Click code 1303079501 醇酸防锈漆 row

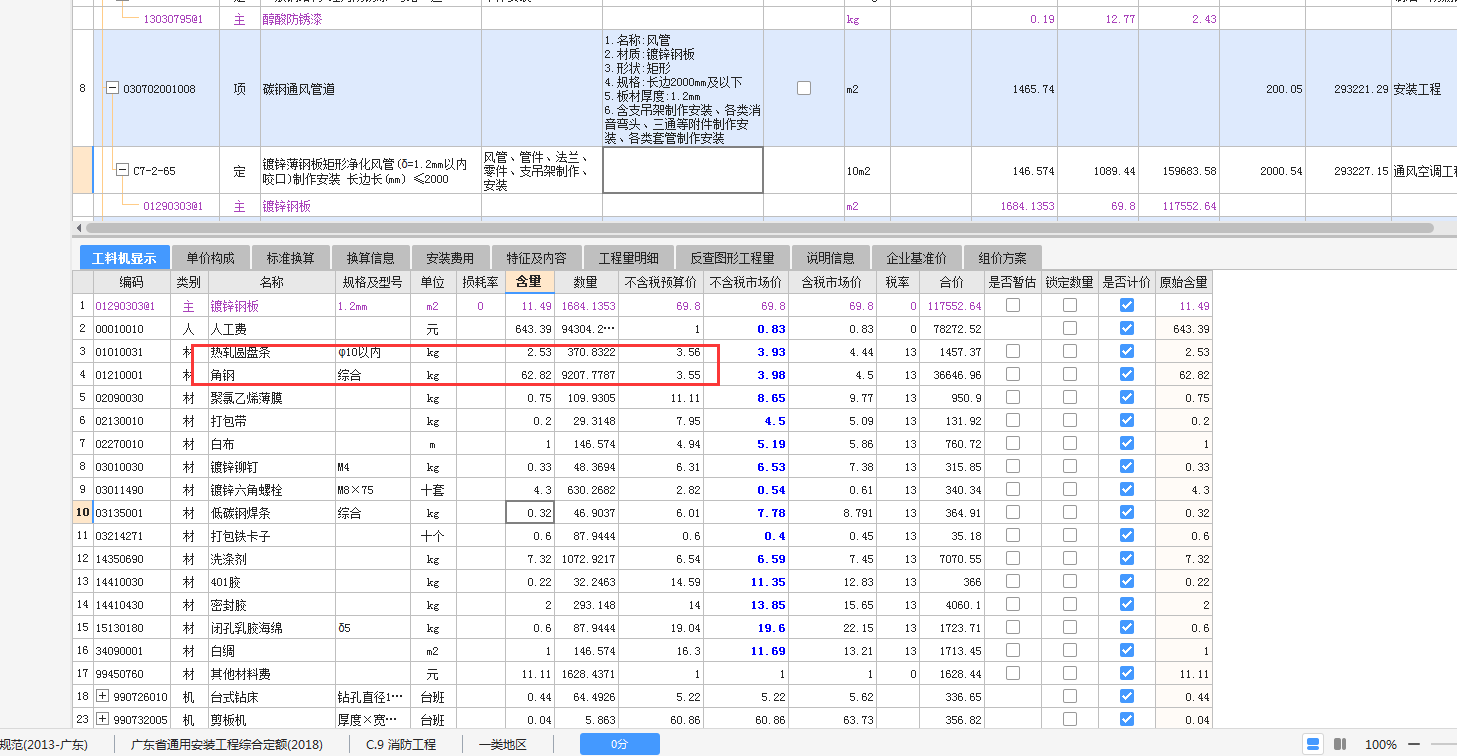[173, 19]
